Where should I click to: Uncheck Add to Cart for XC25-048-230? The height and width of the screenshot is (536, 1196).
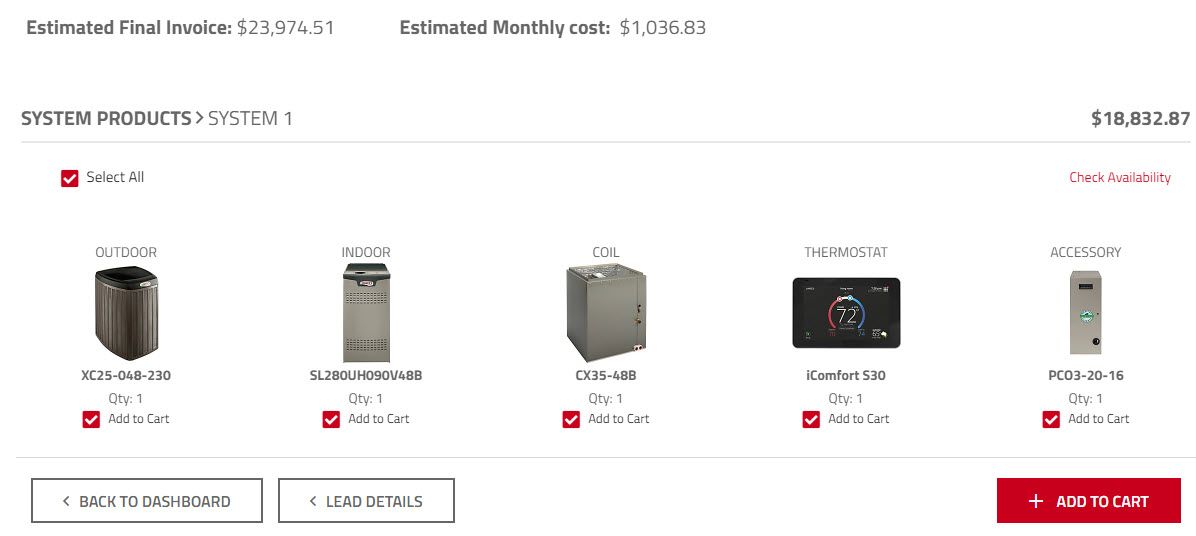[92, 419]
